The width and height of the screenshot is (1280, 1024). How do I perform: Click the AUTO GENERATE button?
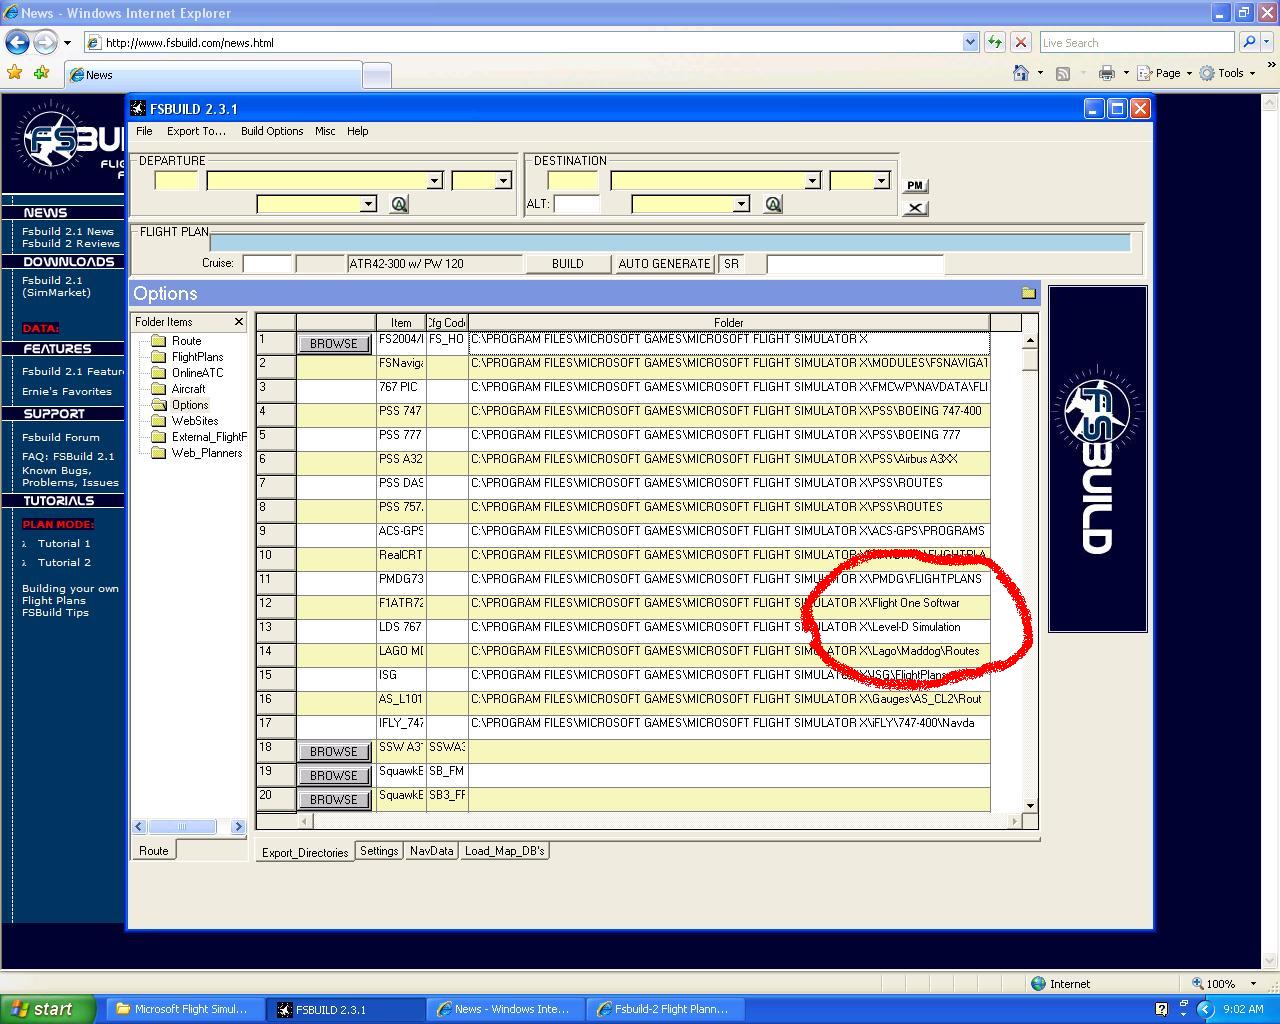664,264
